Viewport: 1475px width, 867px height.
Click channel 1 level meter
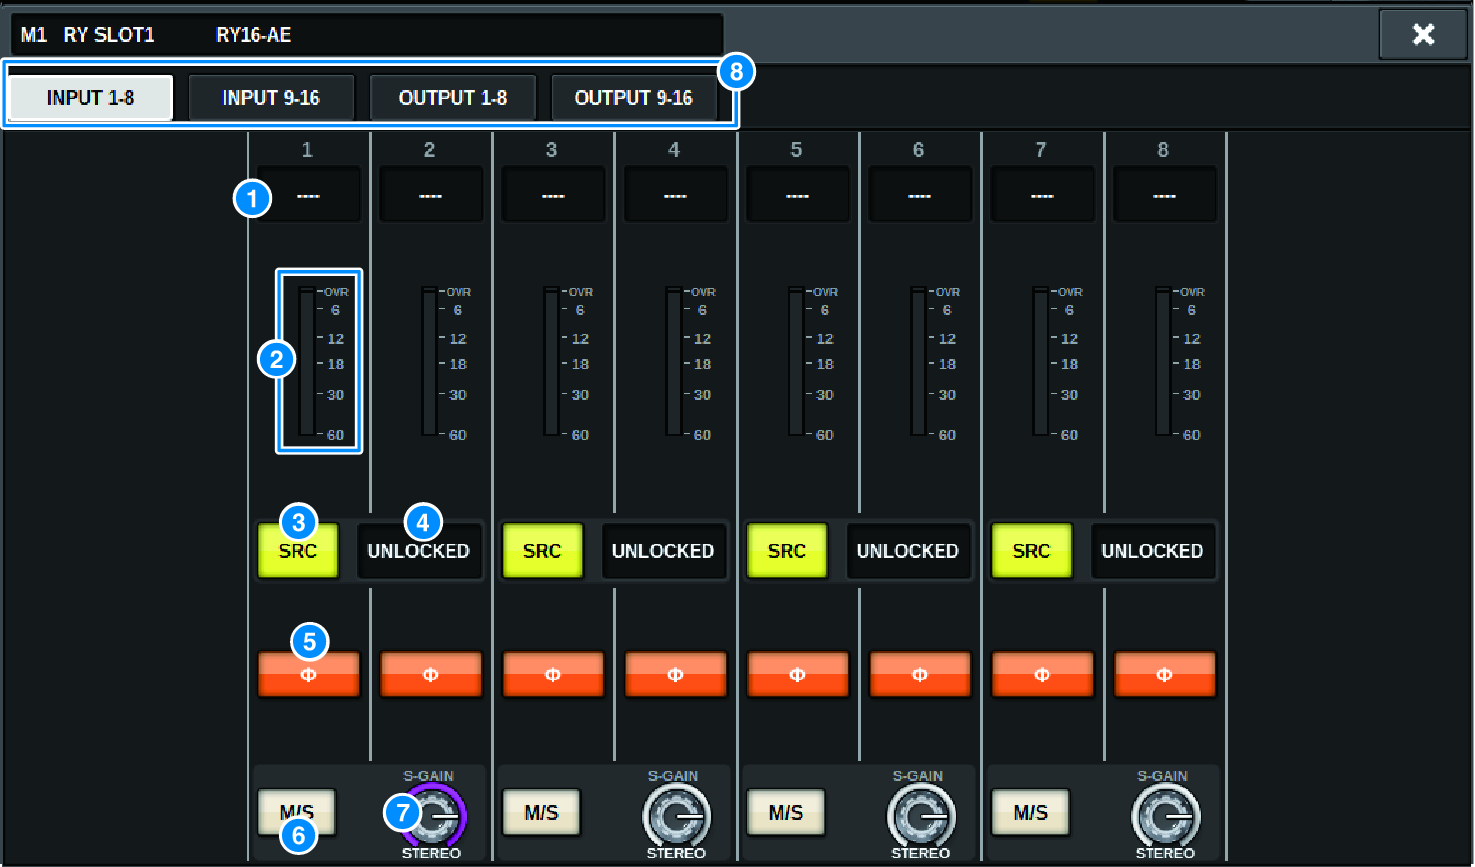[x=308, y=362]
